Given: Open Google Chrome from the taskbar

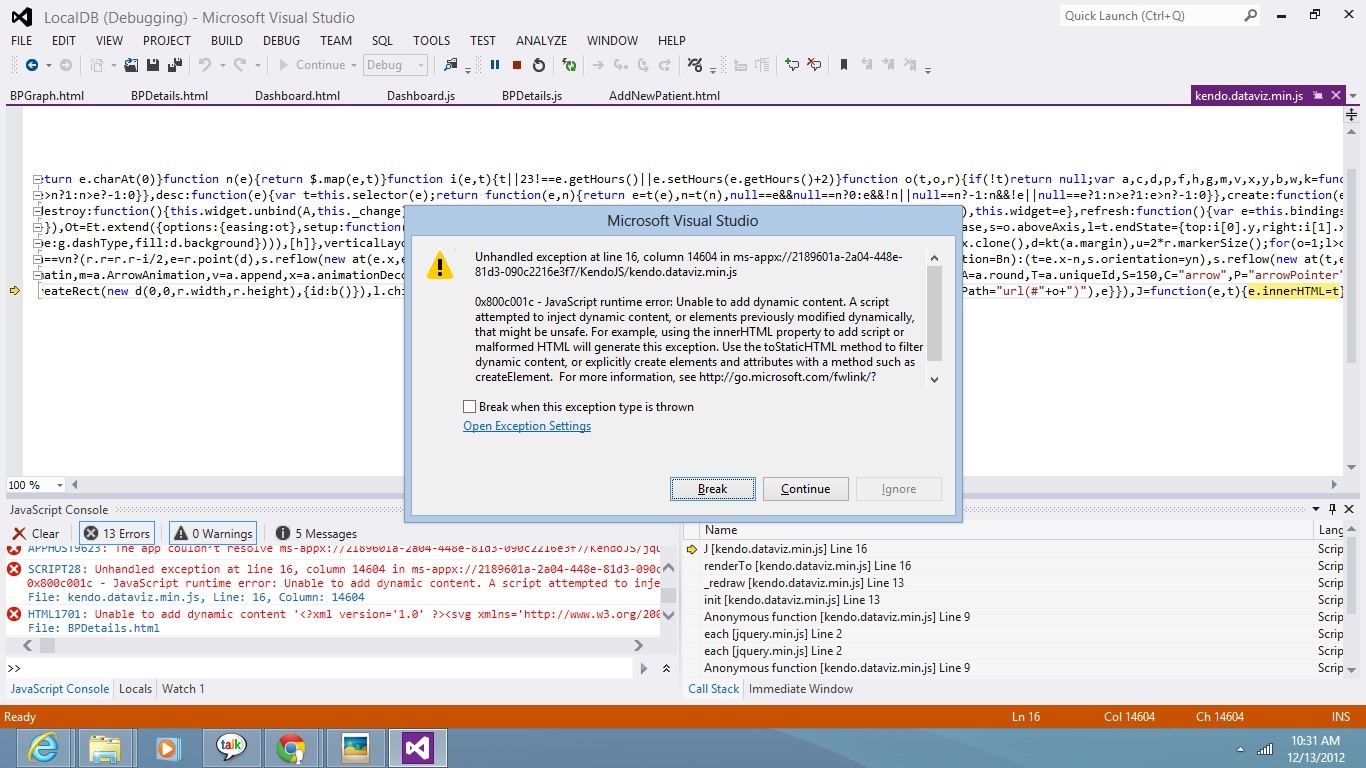Looking at the screenshot, I should pyautogui.click(x=291, y=747).
